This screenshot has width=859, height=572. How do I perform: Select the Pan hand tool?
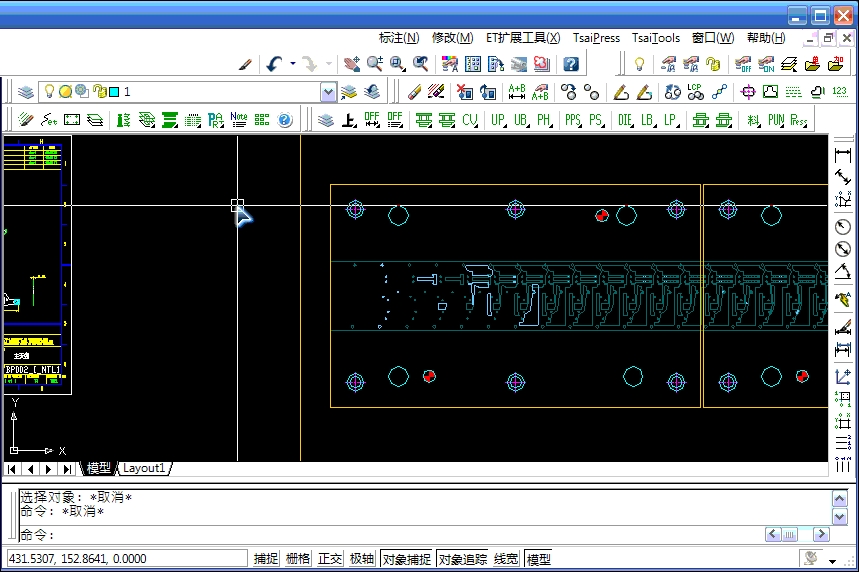point(351,64)
